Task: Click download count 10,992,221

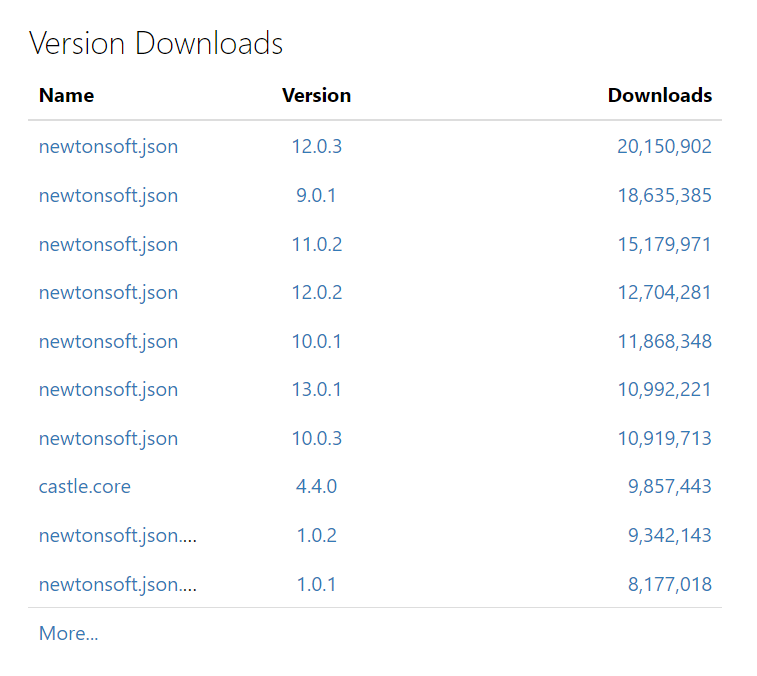Action: pos(664,390)
